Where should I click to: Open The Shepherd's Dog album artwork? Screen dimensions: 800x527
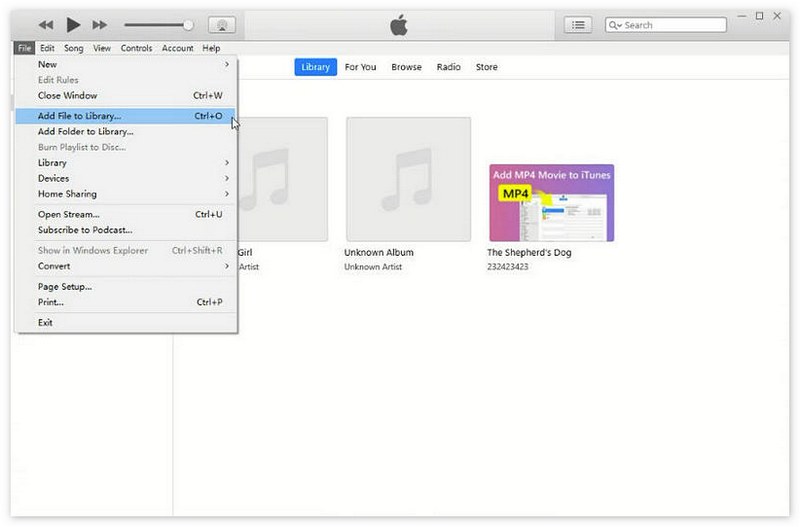tap(552, 203)
